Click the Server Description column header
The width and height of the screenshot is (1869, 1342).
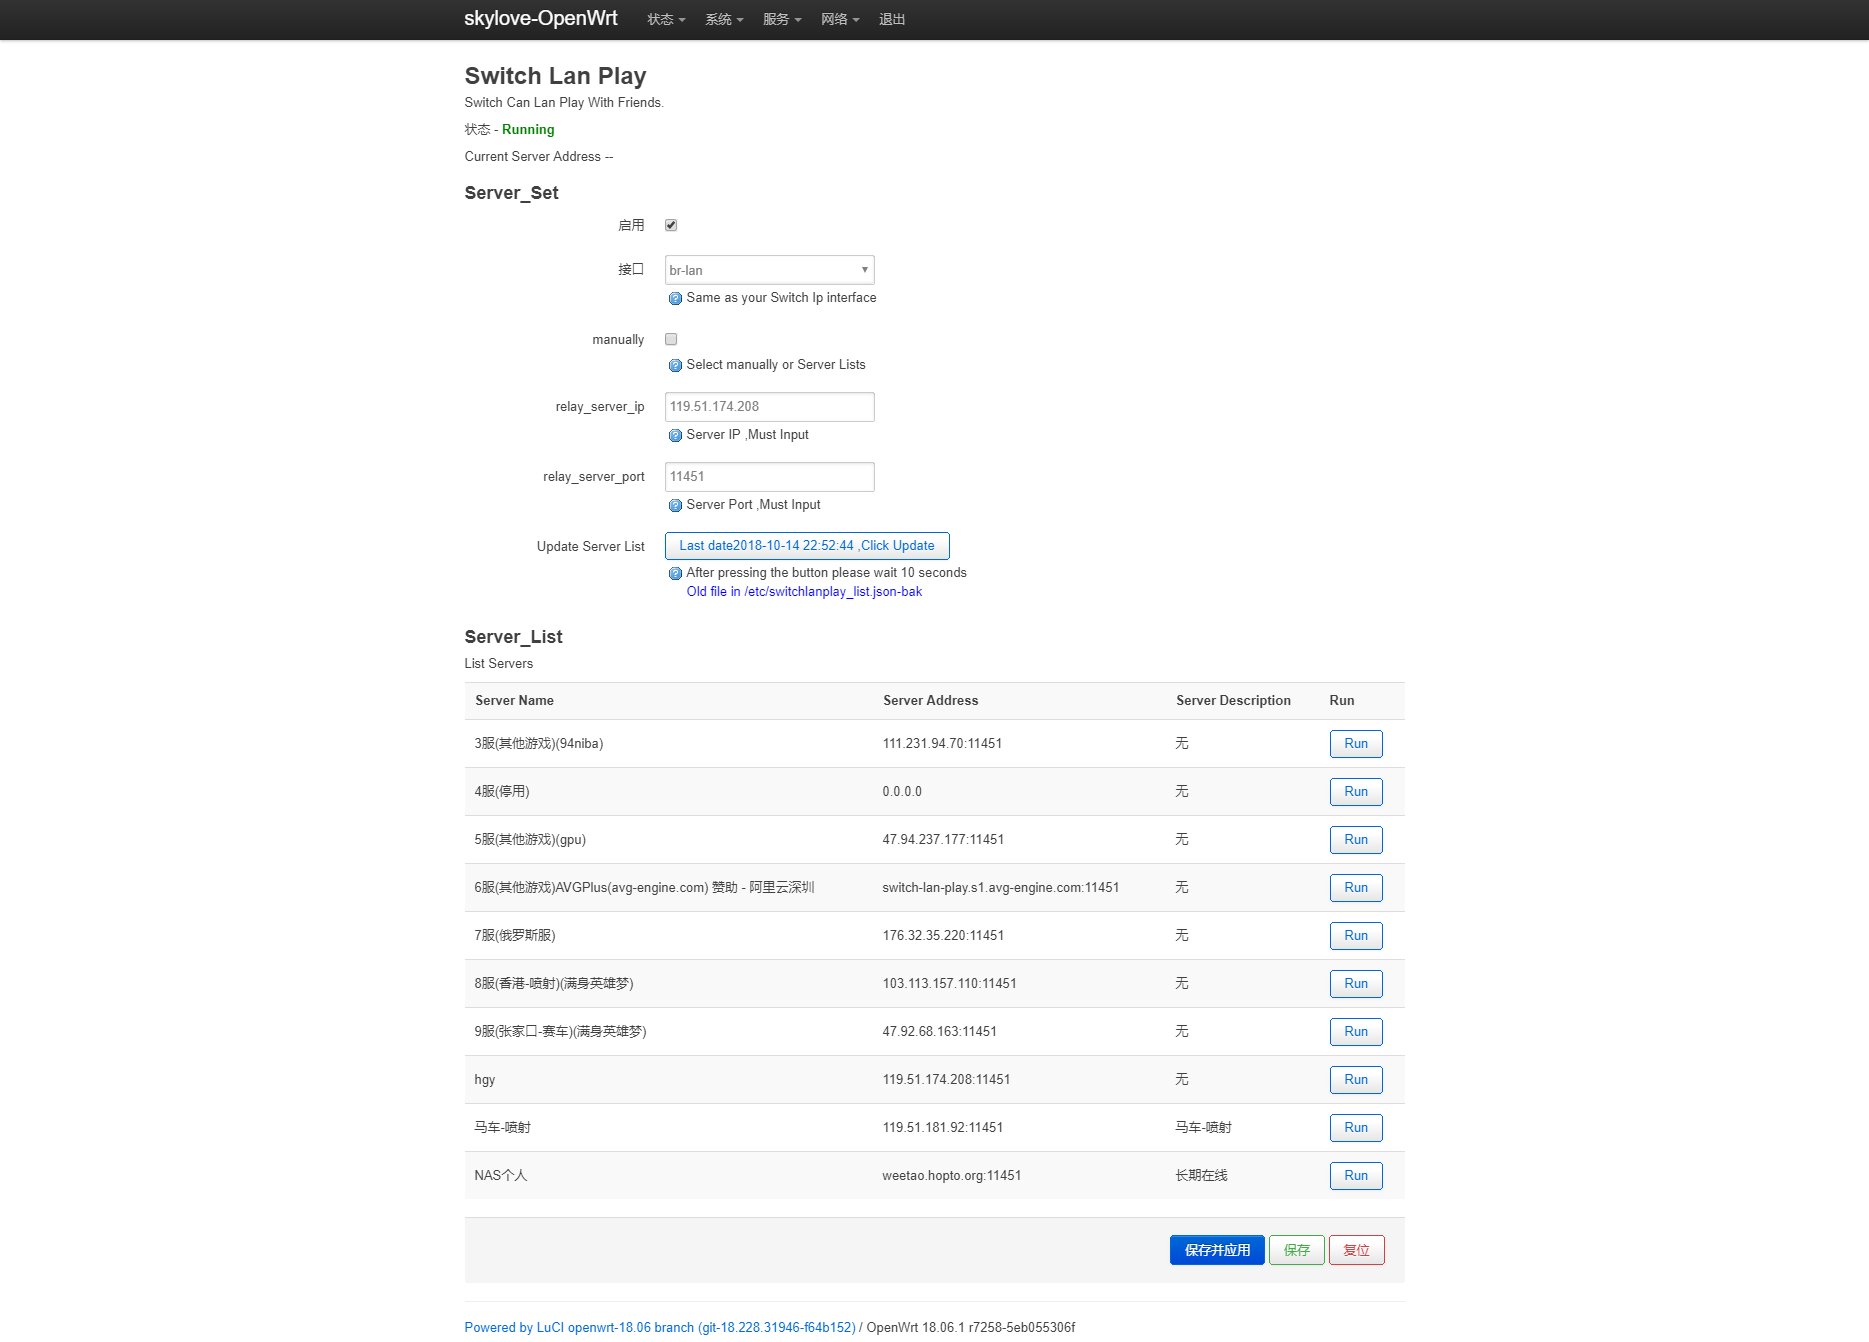(1233, 701)
